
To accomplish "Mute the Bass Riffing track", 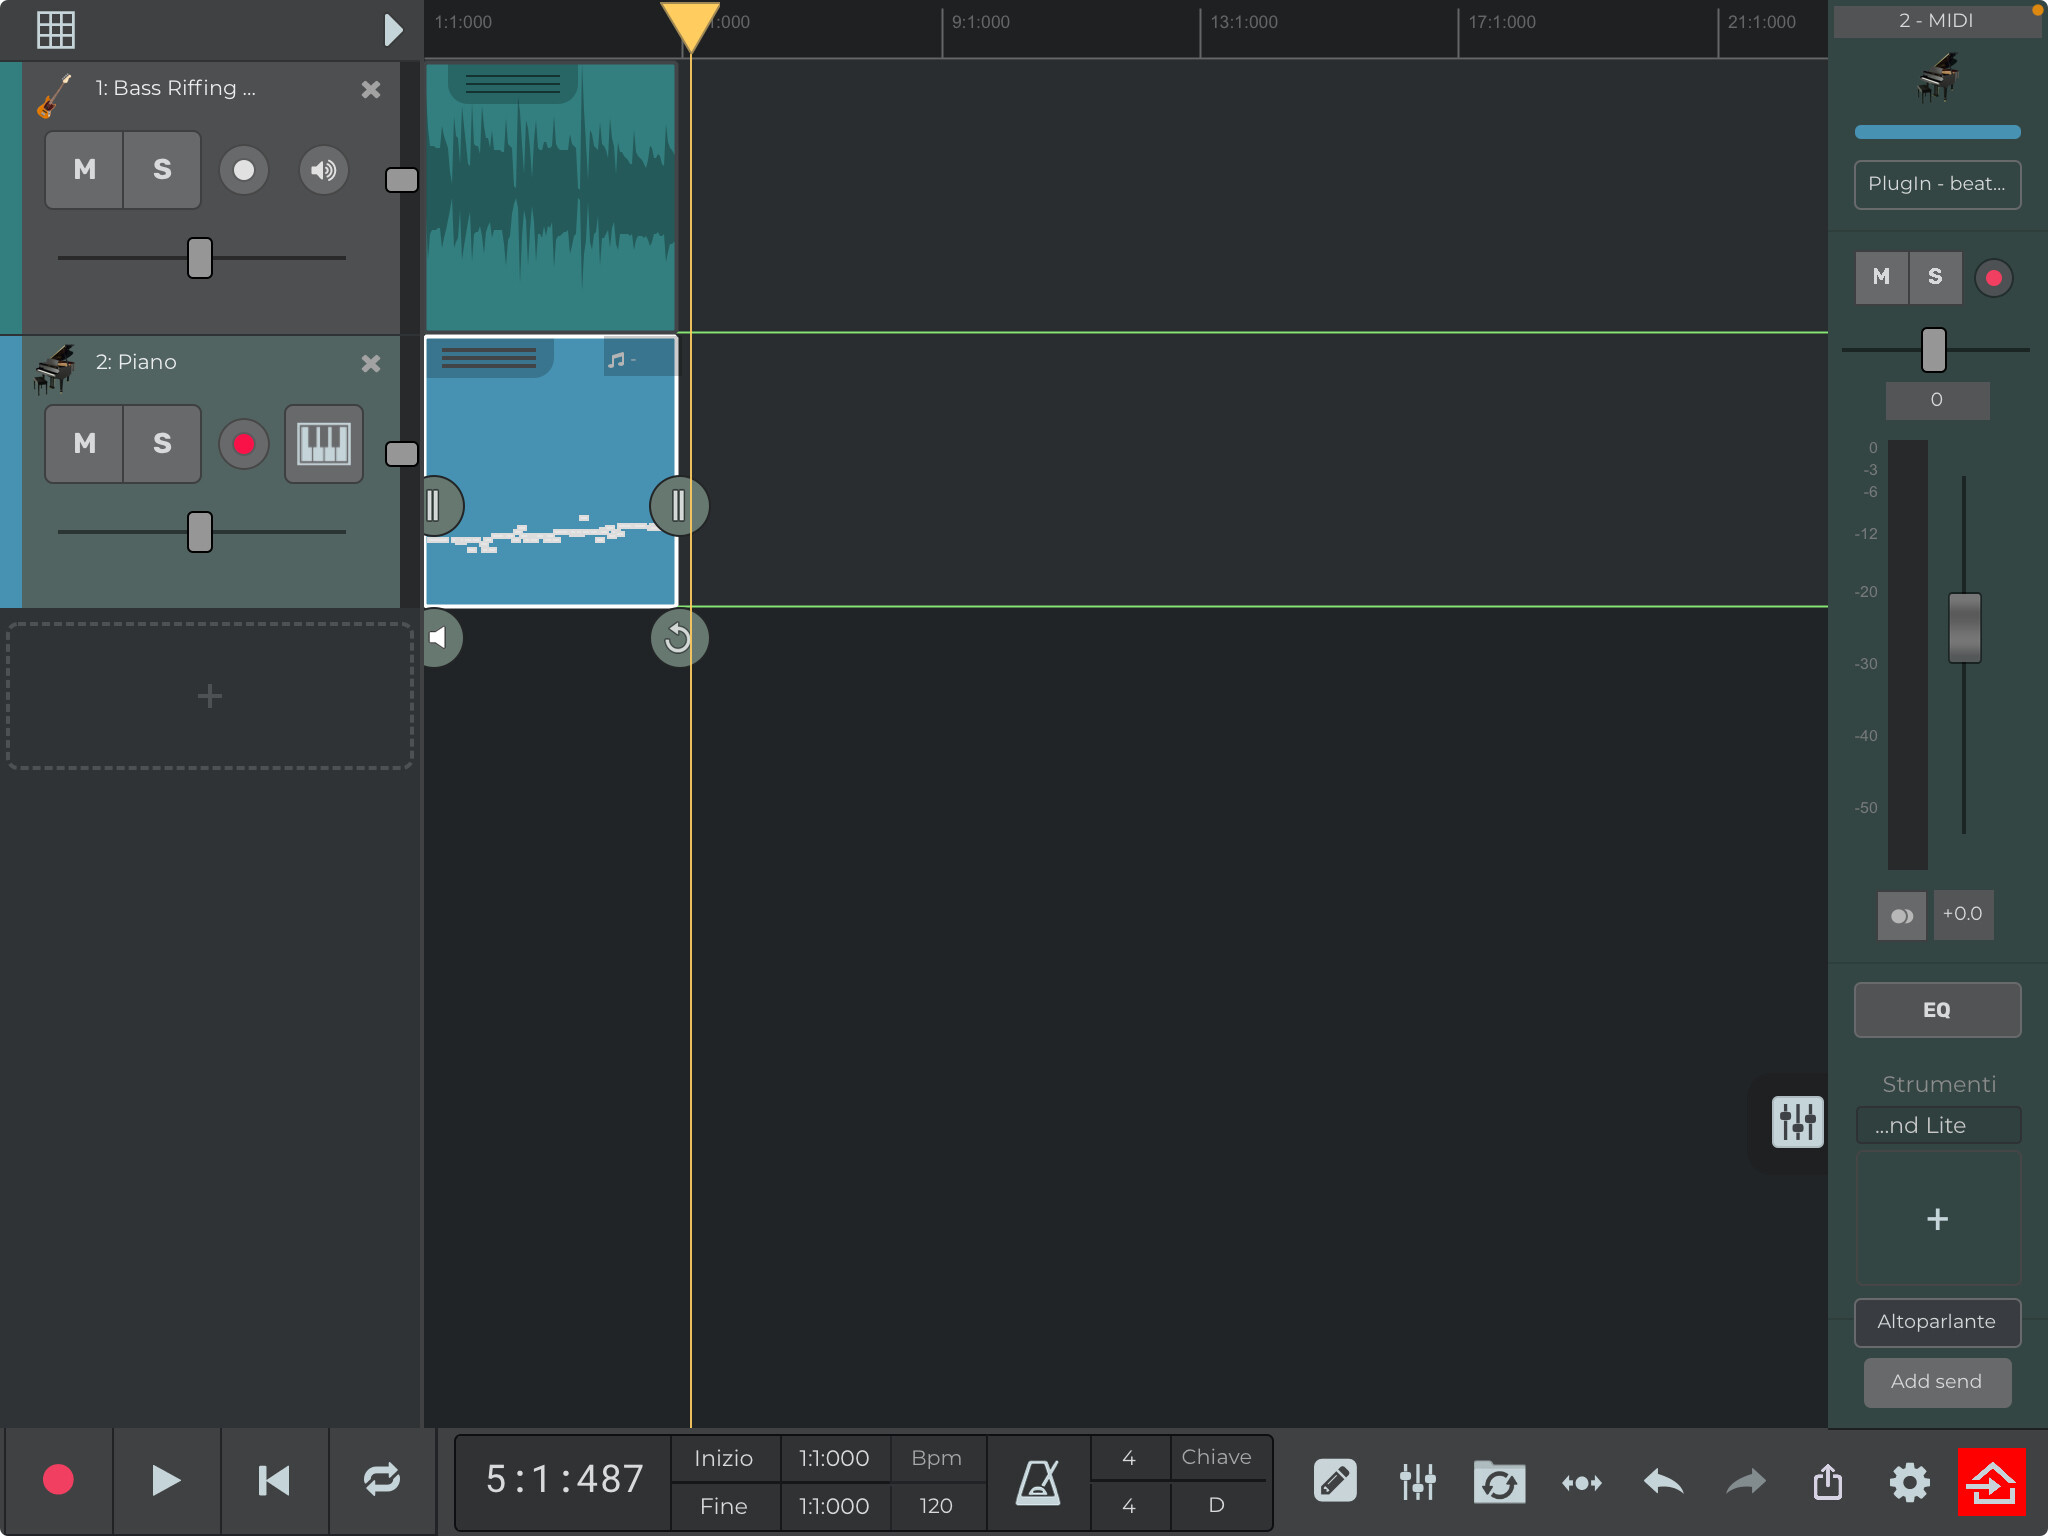I will point(85,170).
